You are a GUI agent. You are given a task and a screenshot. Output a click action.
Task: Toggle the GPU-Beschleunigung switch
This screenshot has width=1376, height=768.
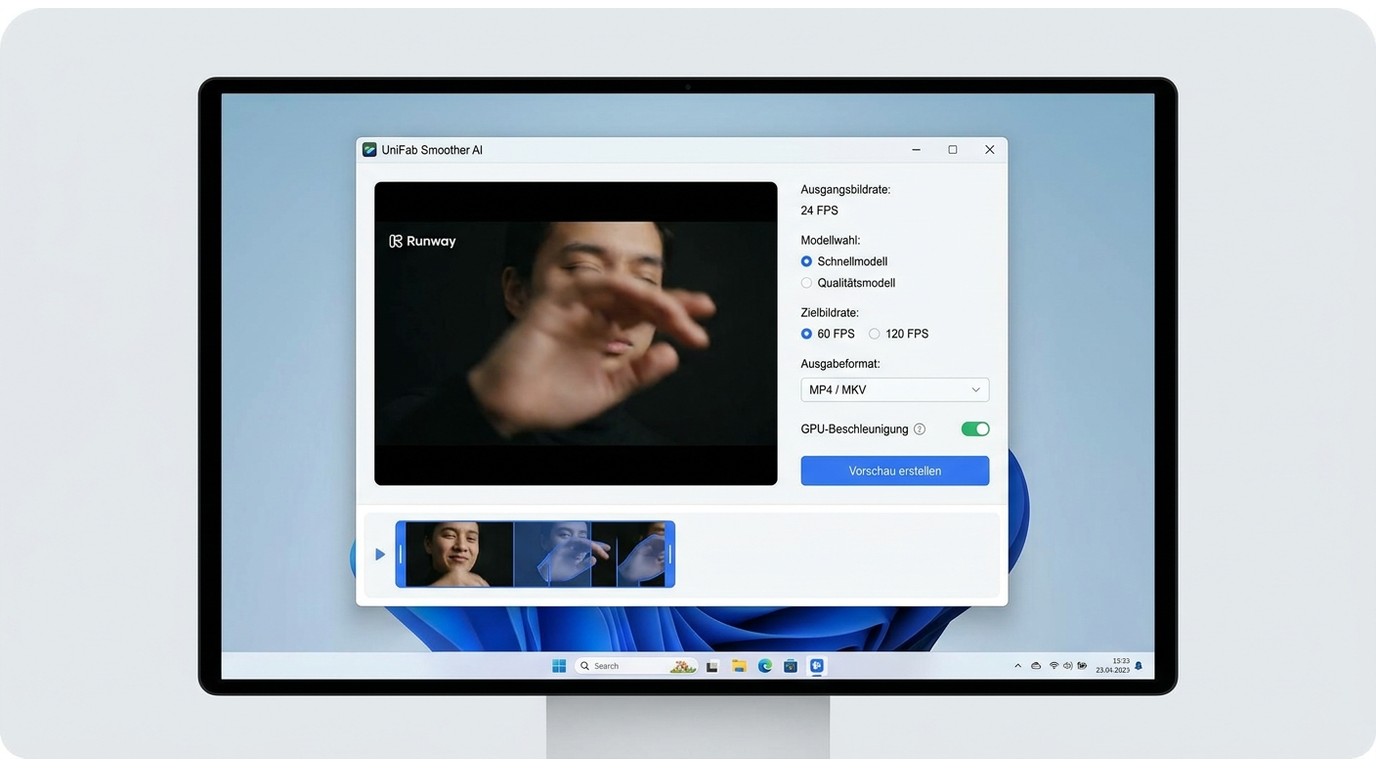(975, 429)
